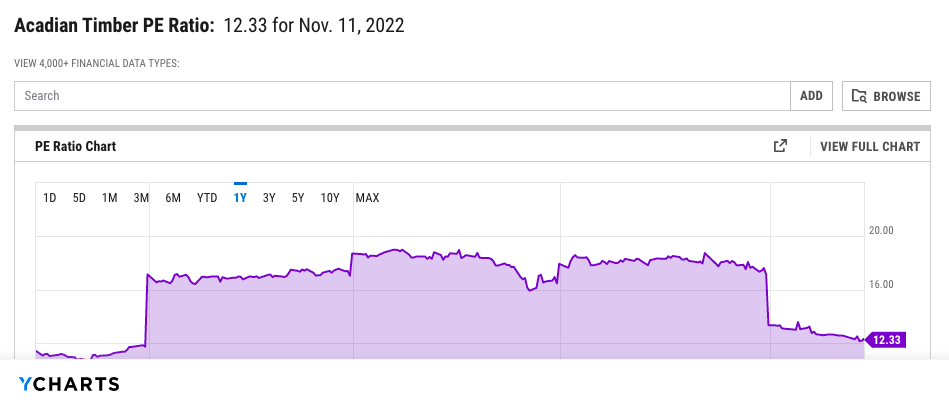
Task: Select the 5D time range
Action: 79,198
